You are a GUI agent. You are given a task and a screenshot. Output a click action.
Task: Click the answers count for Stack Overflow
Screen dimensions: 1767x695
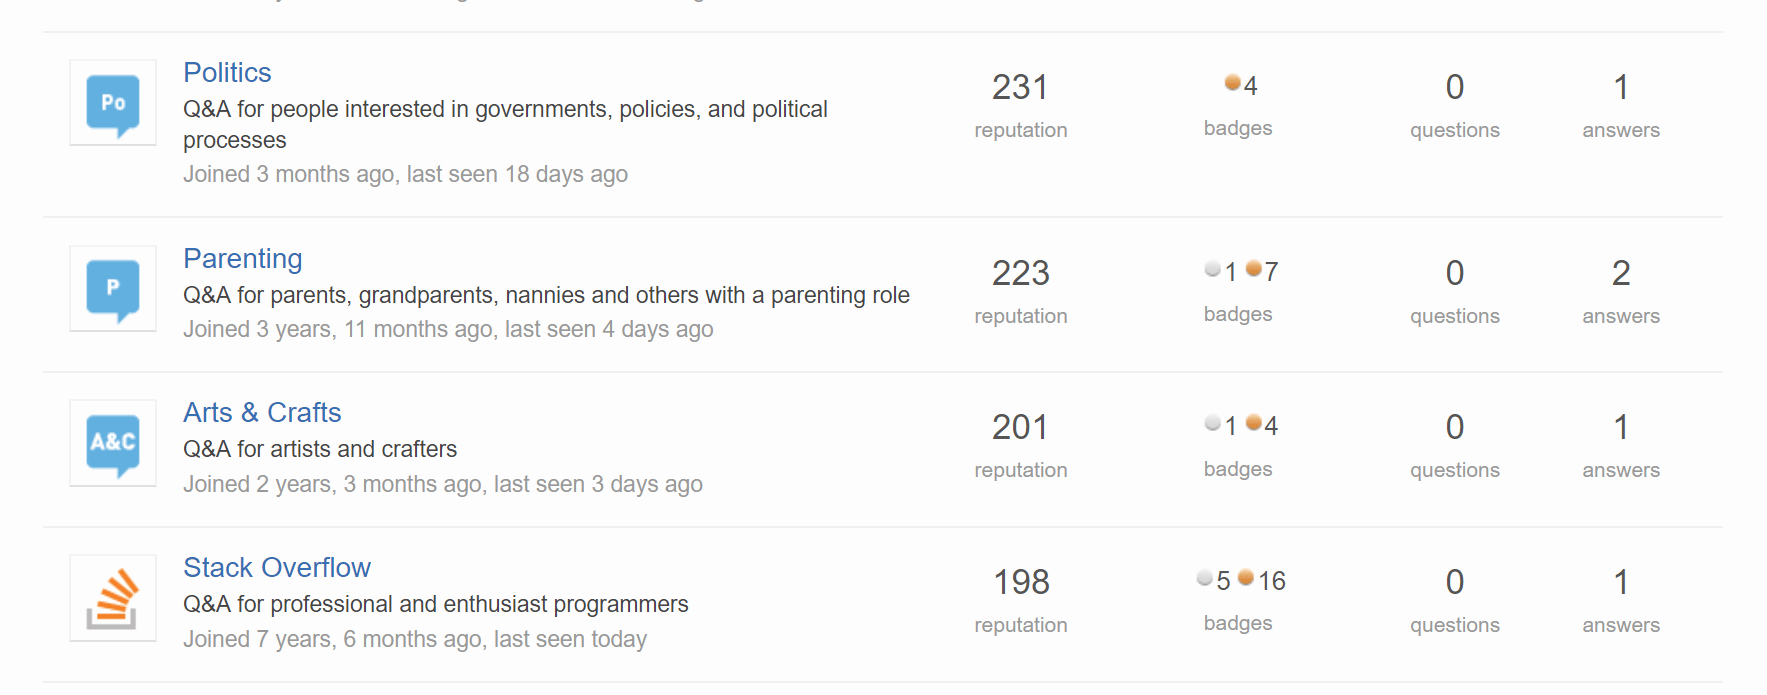pos(1621,582)
